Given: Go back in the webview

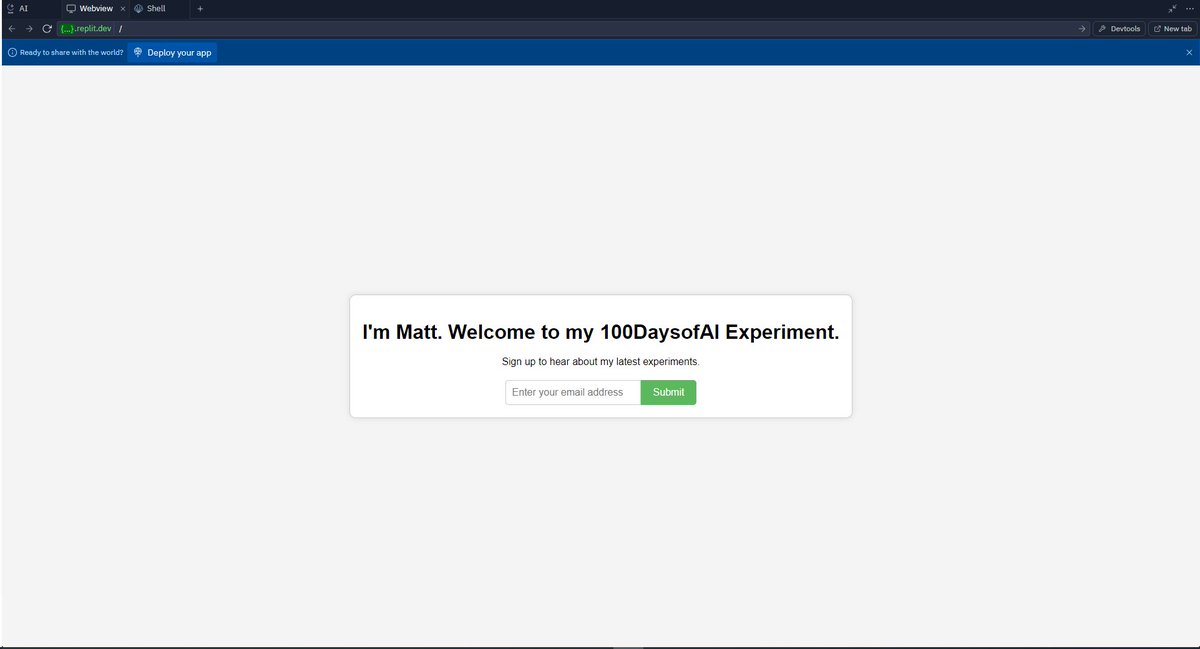Looking at the screenshot, I should coord(12,29).
